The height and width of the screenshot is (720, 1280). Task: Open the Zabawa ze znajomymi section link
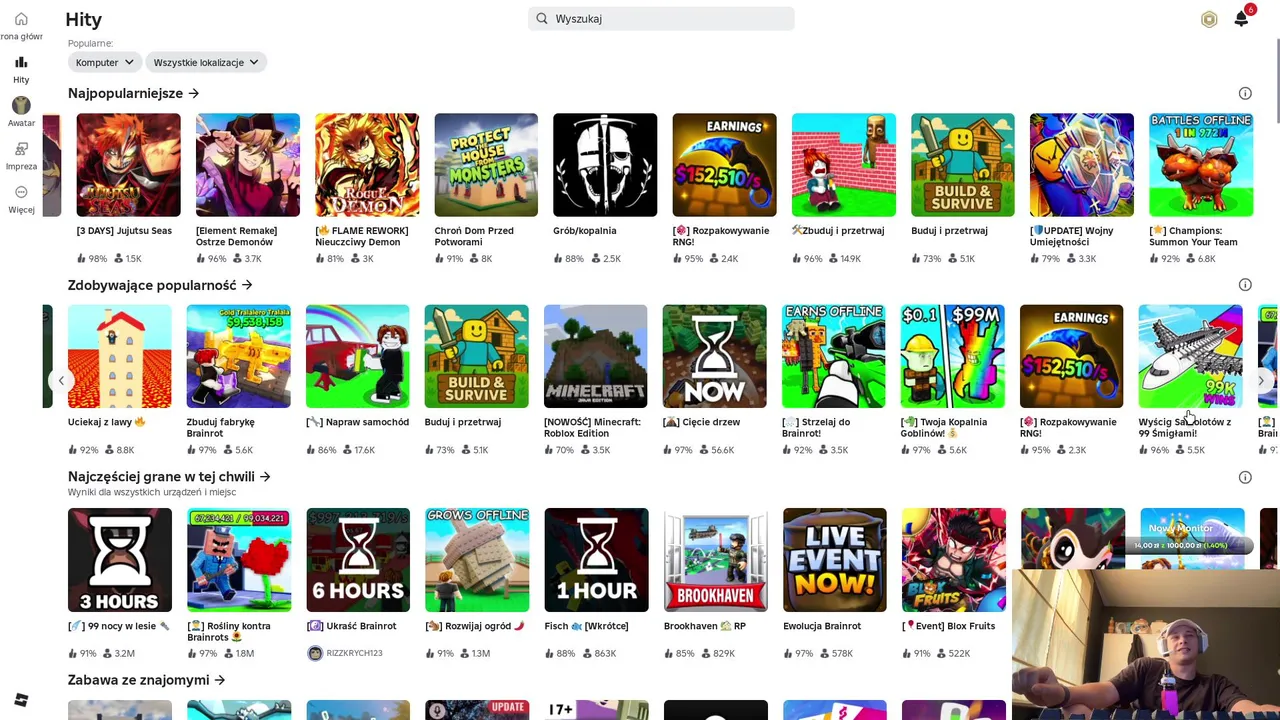[146, 680]
